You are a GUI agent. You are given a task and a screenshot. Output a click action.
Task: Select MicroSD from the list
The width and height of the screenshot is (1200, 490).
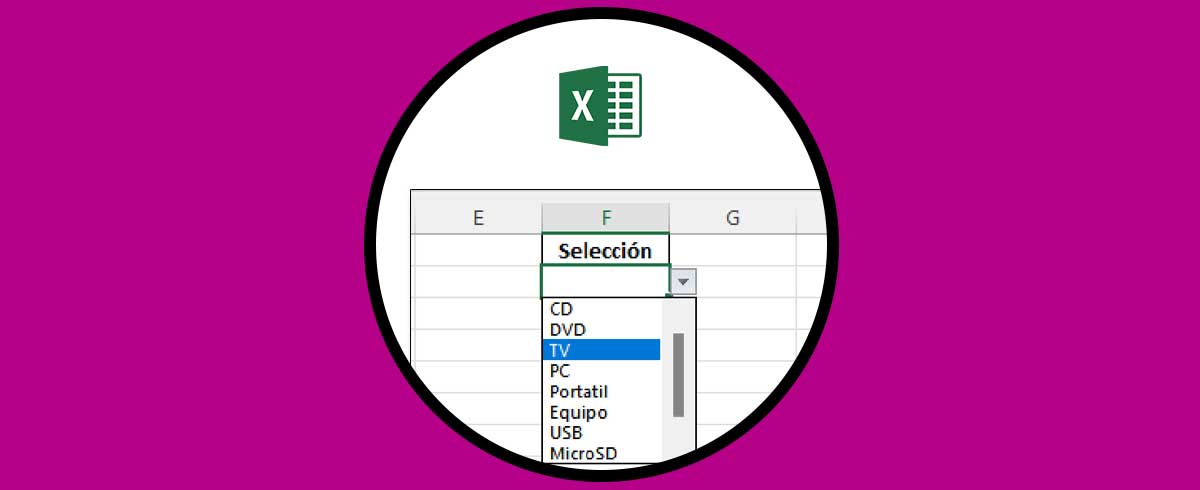[x=601, y=453]
